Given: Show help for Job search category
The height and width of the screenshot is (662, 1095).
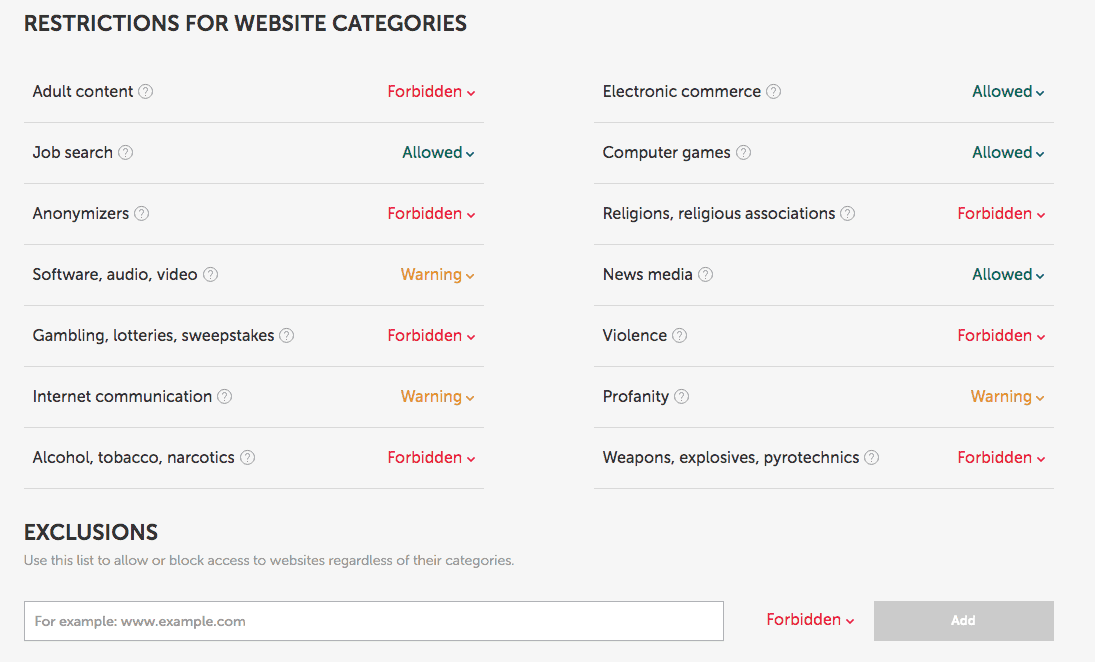Looking at the screenshot, I should [126, 153].
